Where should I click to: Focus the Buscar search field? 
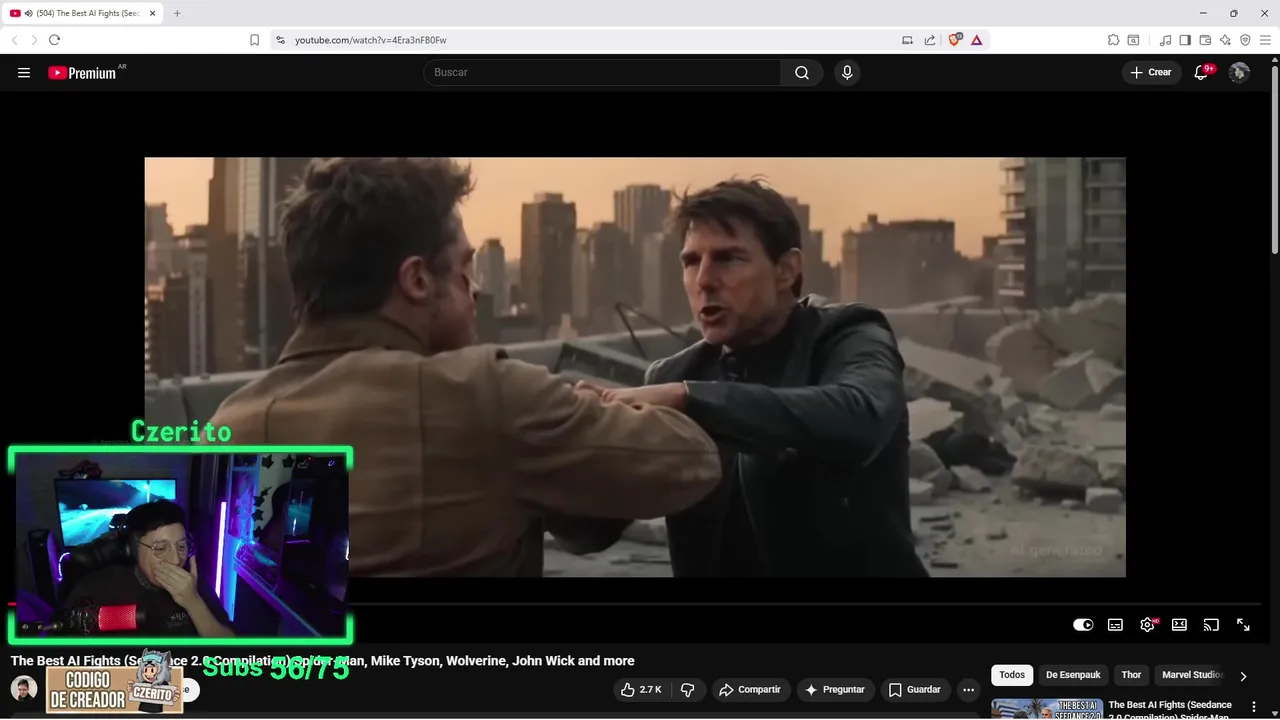[602, 72]
